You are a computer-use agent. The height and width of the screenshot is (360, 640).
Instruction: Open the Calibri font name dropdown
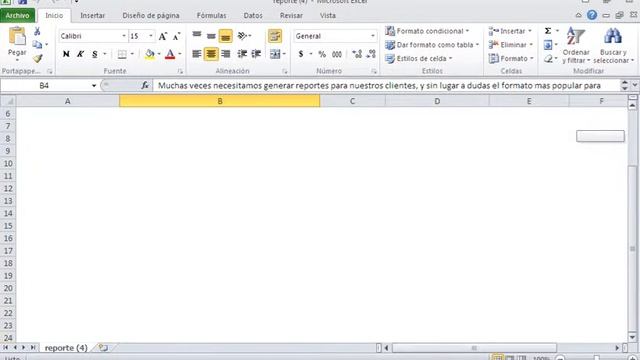[124, 36]
